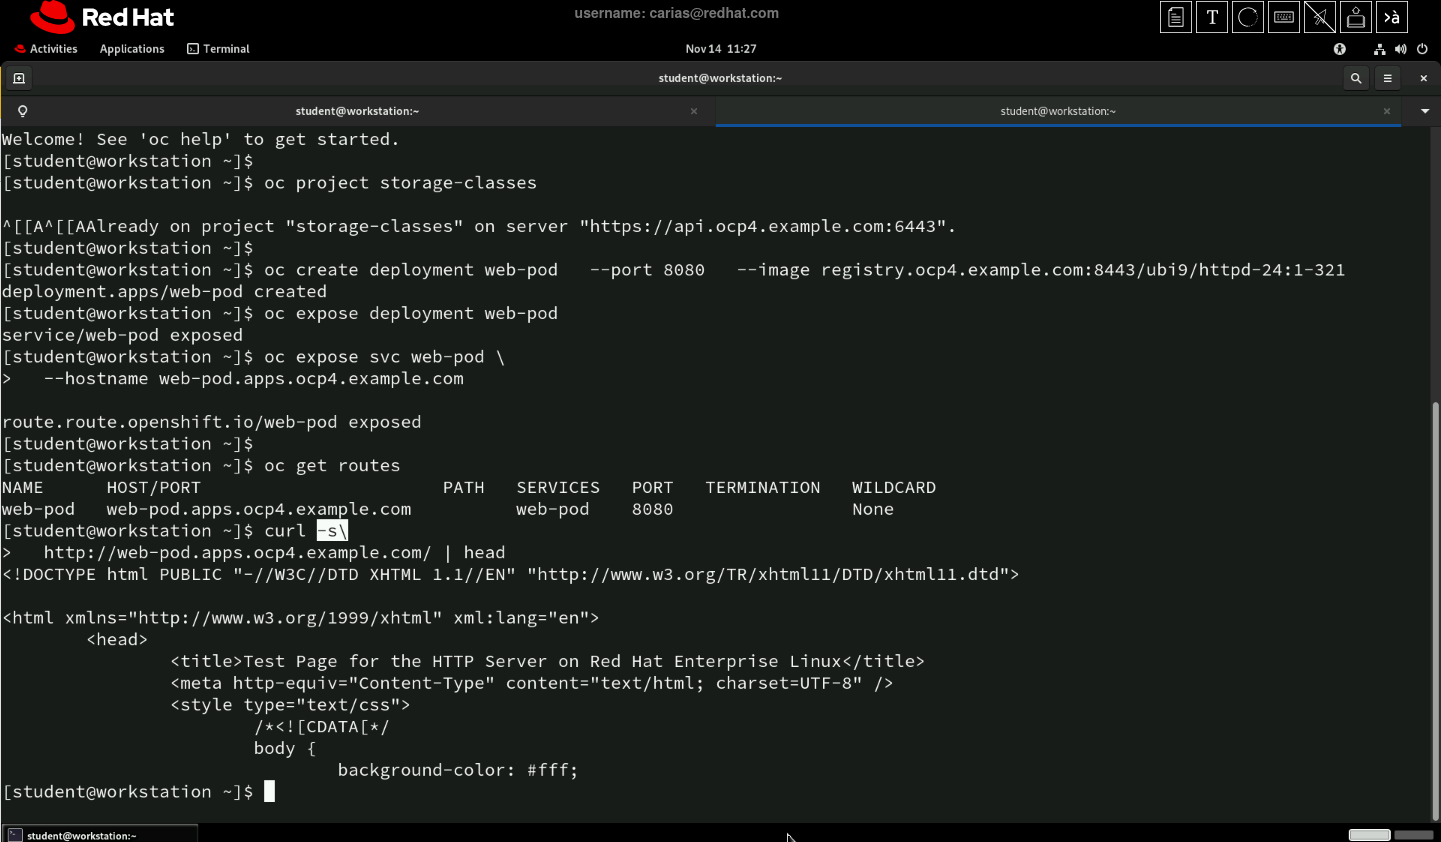Click 'route.route.openshift.io/web-pod exposed' line
This screenshot has height=842, width=1441.
pos(211,422)
